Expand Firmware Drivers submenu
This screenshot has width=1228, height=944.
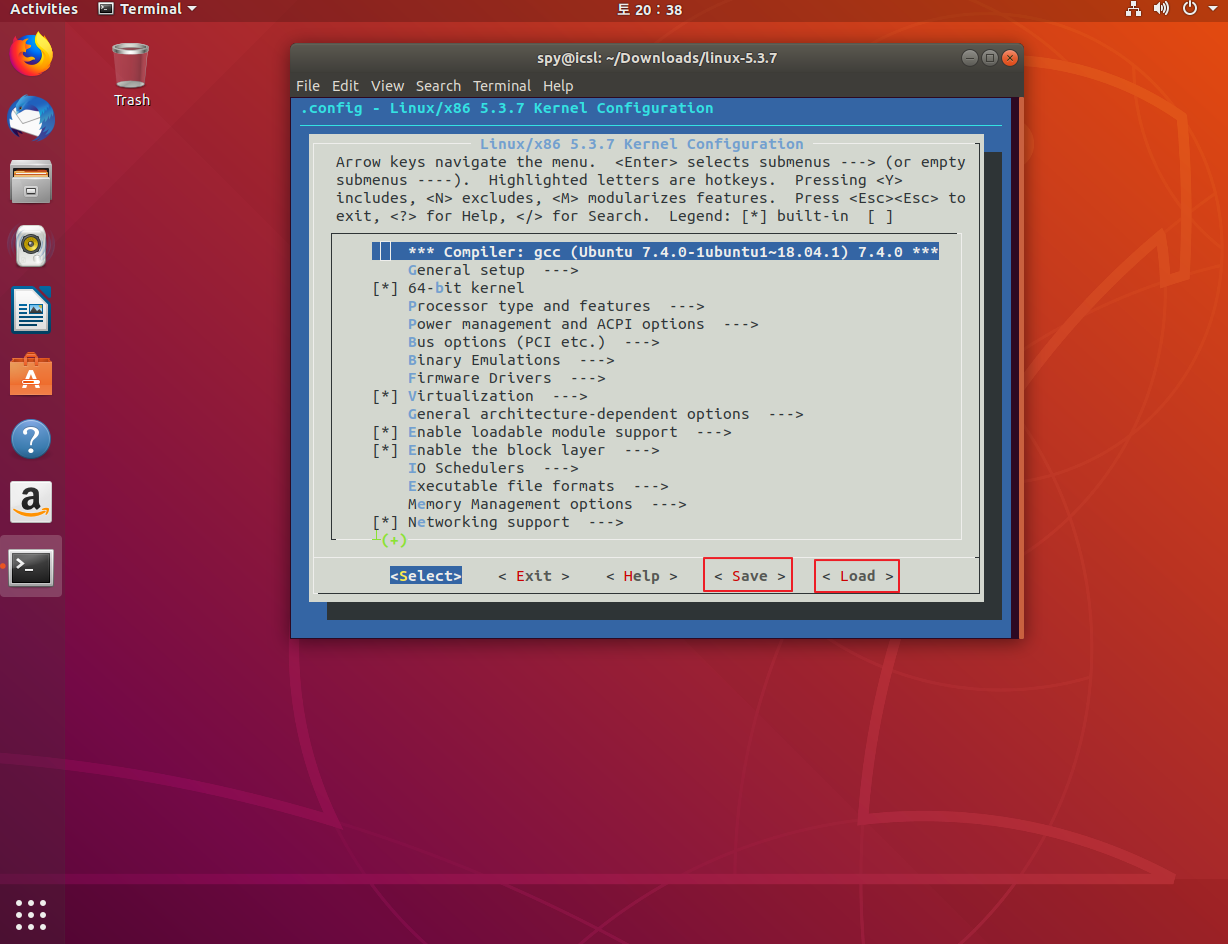[507, 378]
